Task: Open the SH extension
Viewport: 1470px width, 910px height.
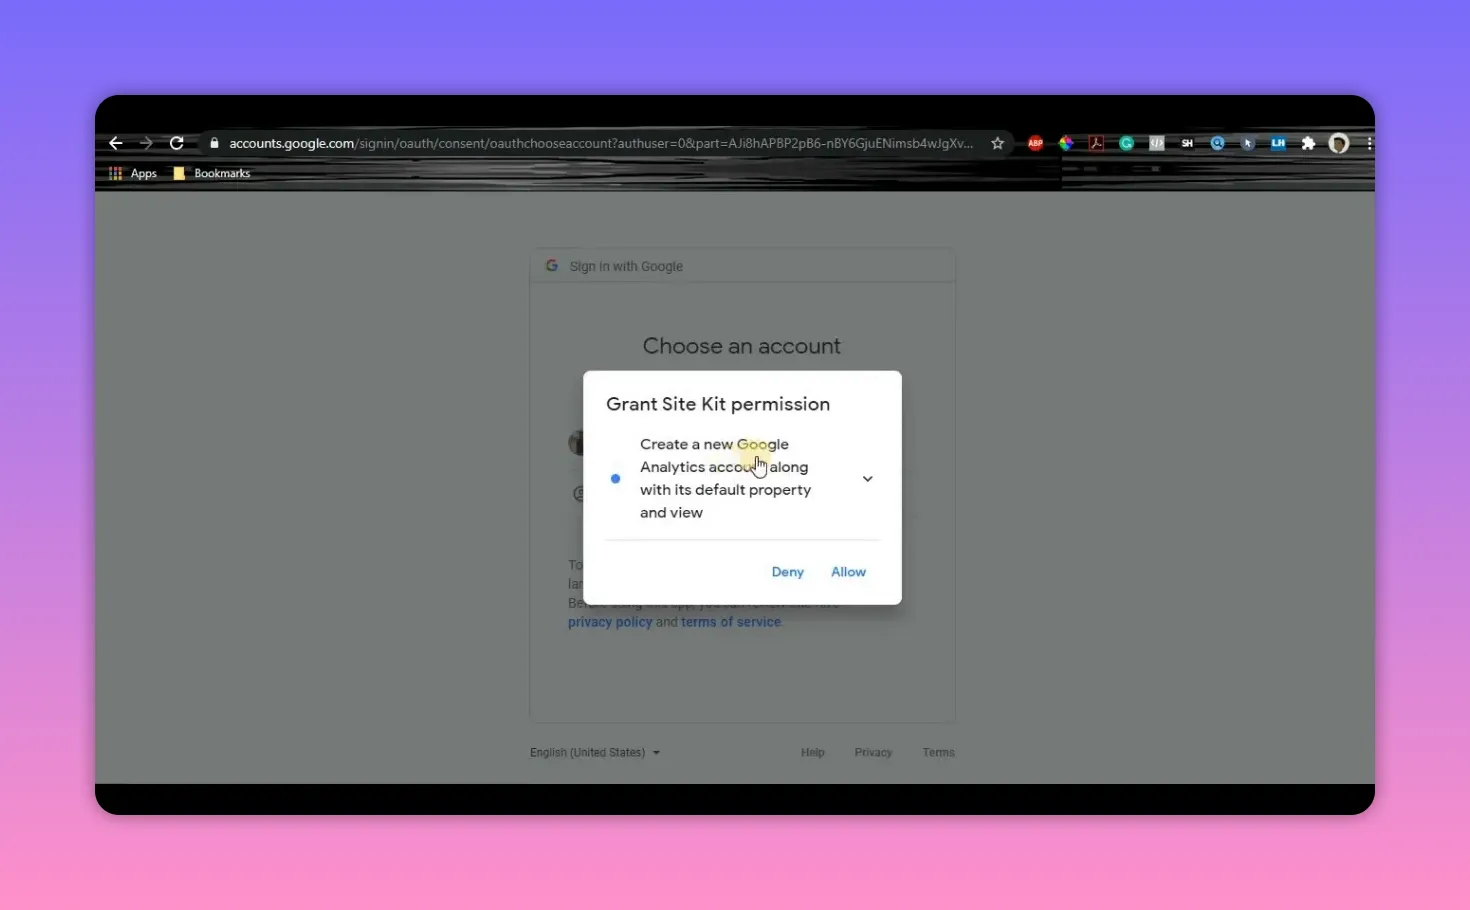Action: [1187, 143]
